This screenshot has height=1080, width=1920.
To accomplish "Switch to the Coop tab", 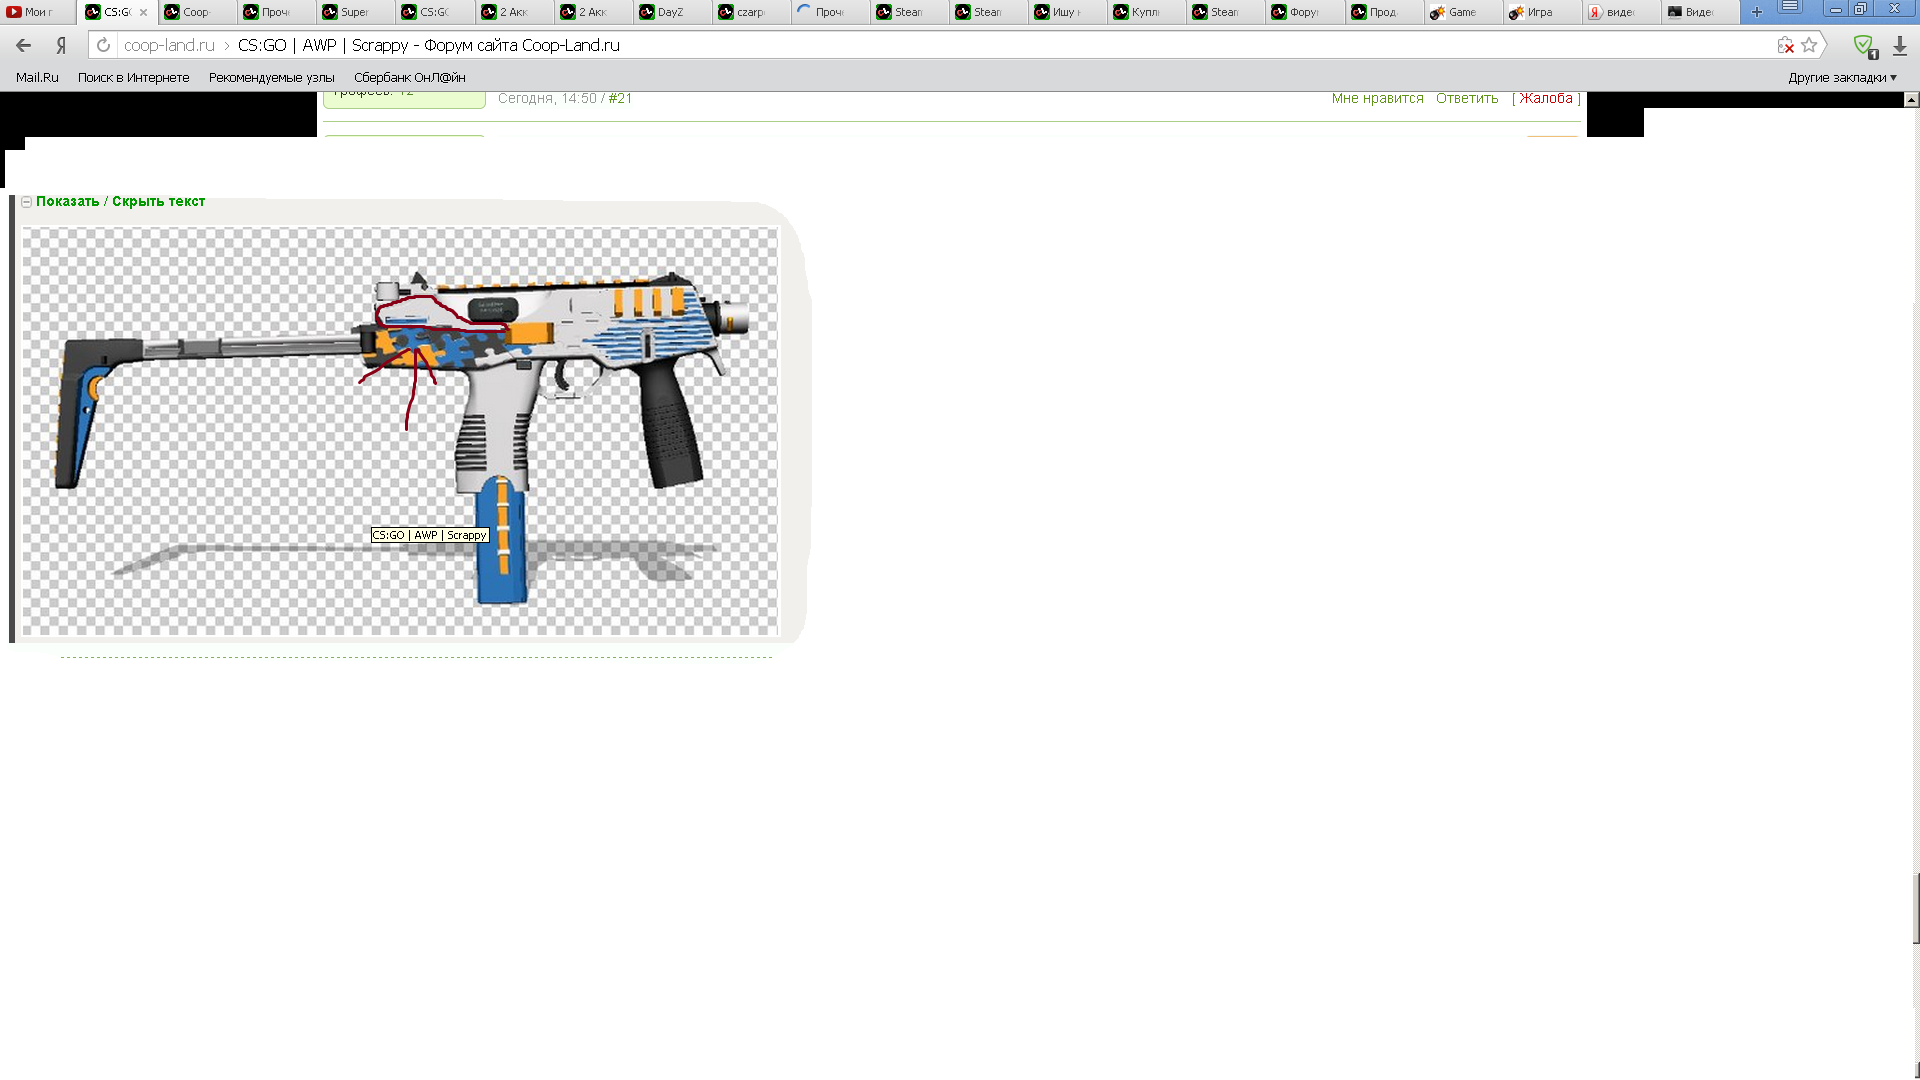I will (196, 12).
